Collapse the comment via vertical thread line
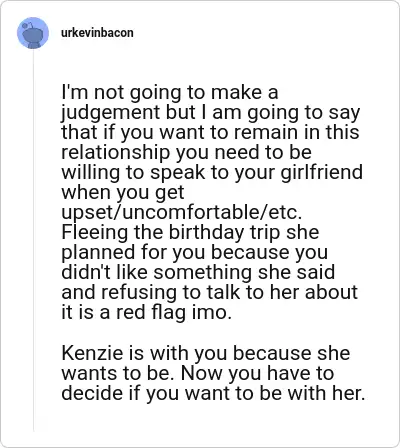Screen dimensions: 400x448 tap(33, 240)
